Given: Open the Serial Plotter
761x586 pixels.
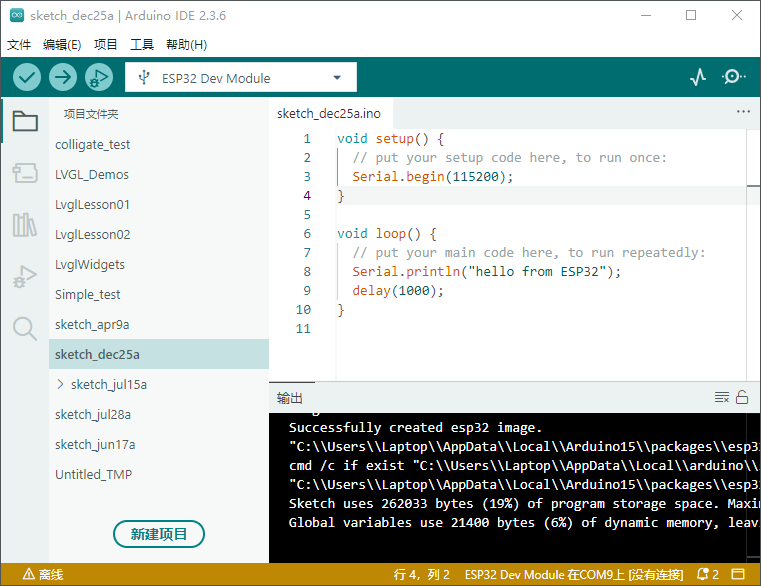Looking at the screenshot, I should [x=698, y=77].
